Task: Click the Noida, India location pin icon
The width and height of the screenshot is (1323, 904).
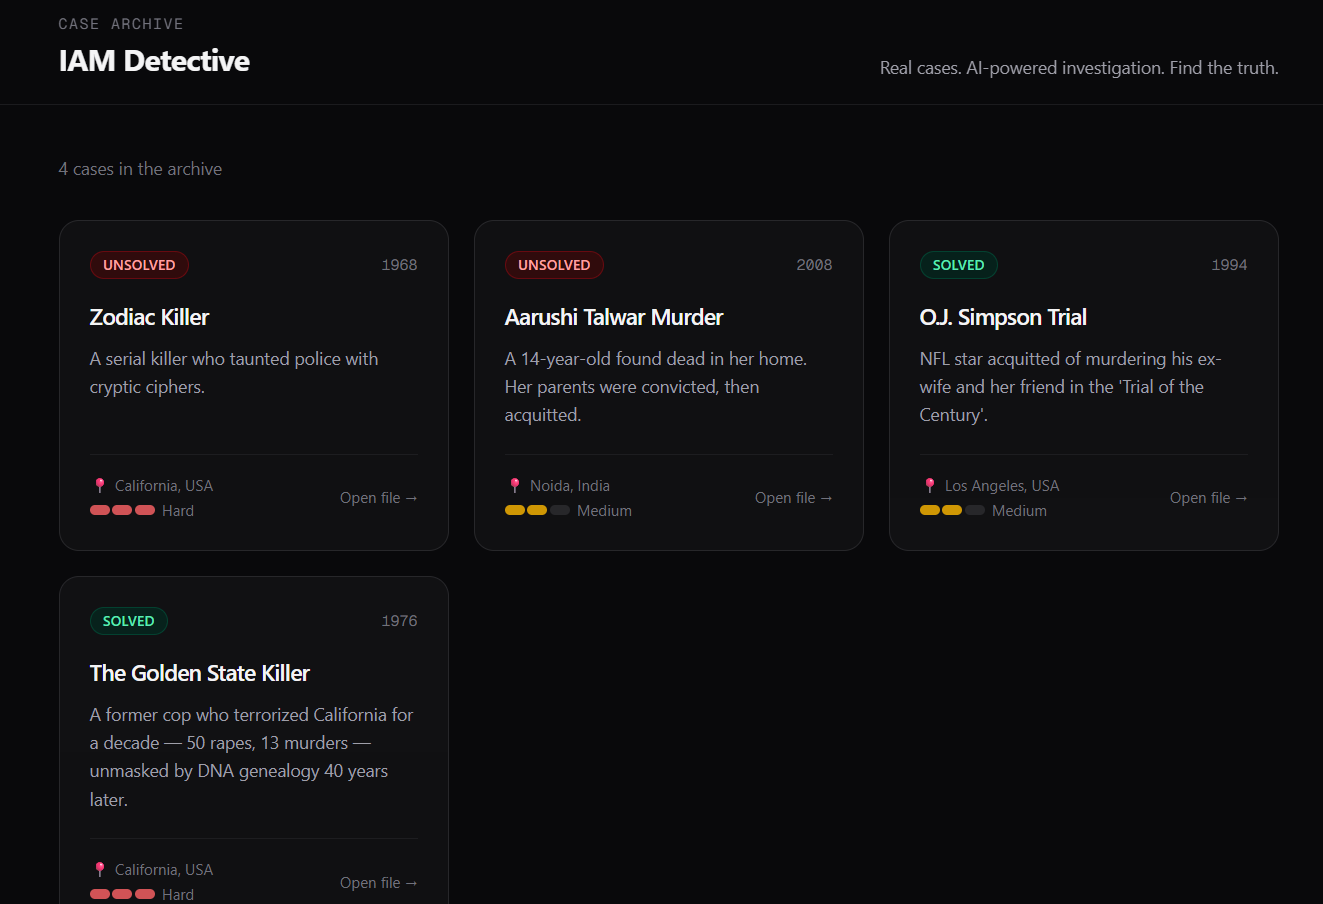Action: (x=515, y=485)
